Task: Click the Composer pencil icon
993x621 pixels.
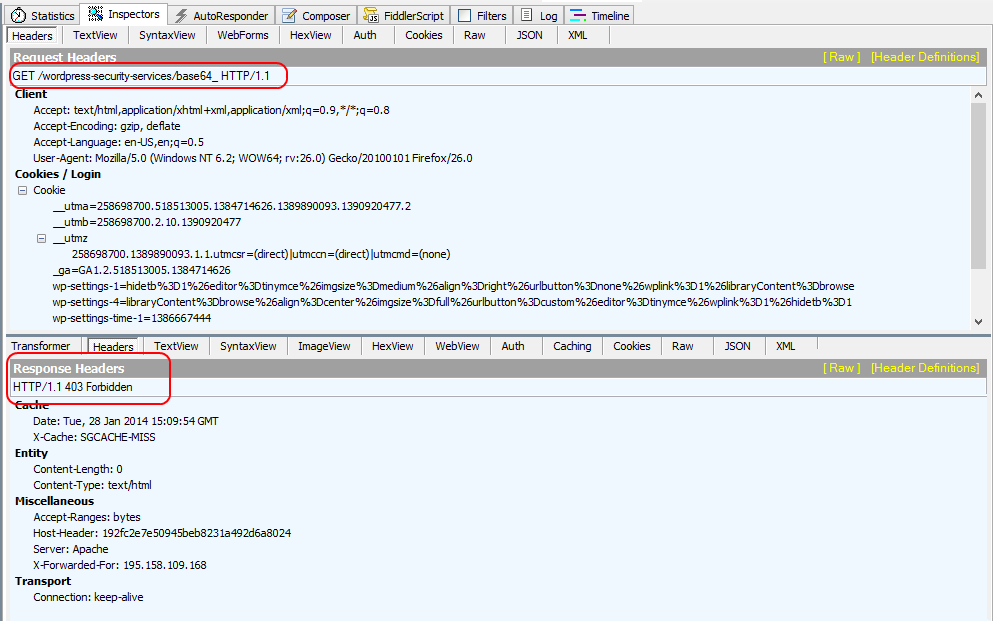Action: tap(289, 15)
